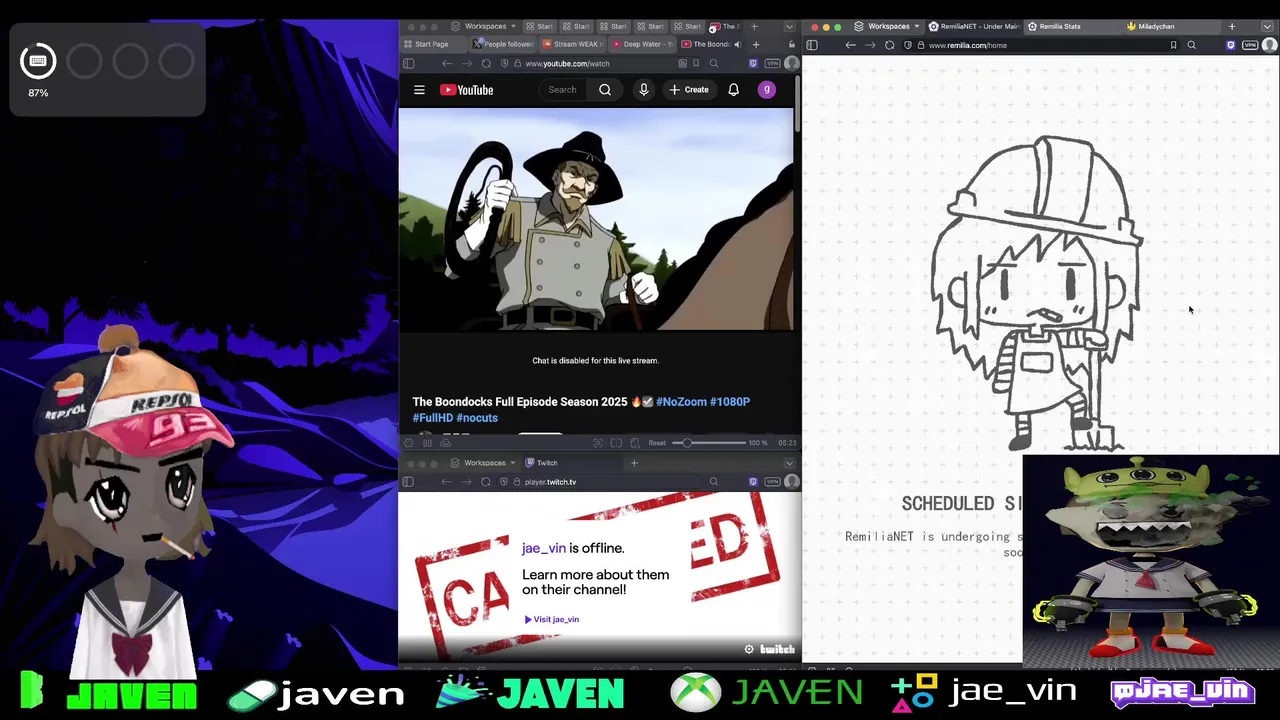1280x720 pixels.
Task: Toggle VPN badge in the YouTube window
Action: pyautogui.click(x=772, y=64)
